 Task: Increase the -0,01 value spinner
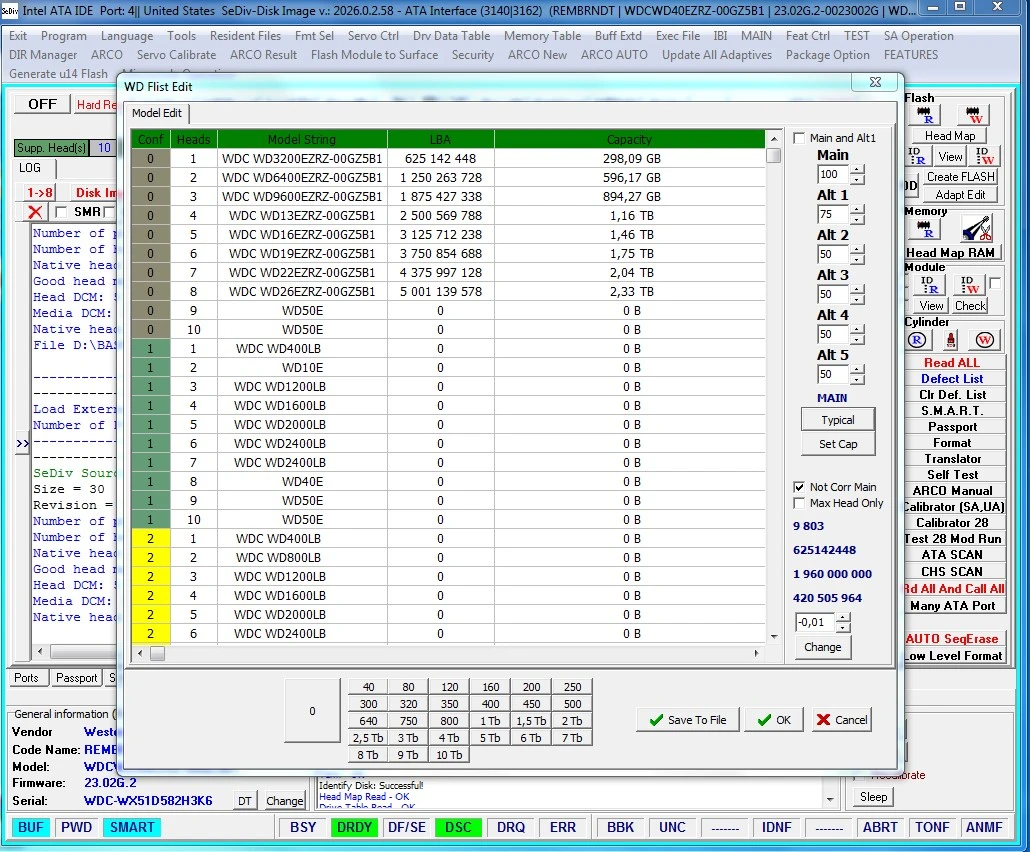843,617
